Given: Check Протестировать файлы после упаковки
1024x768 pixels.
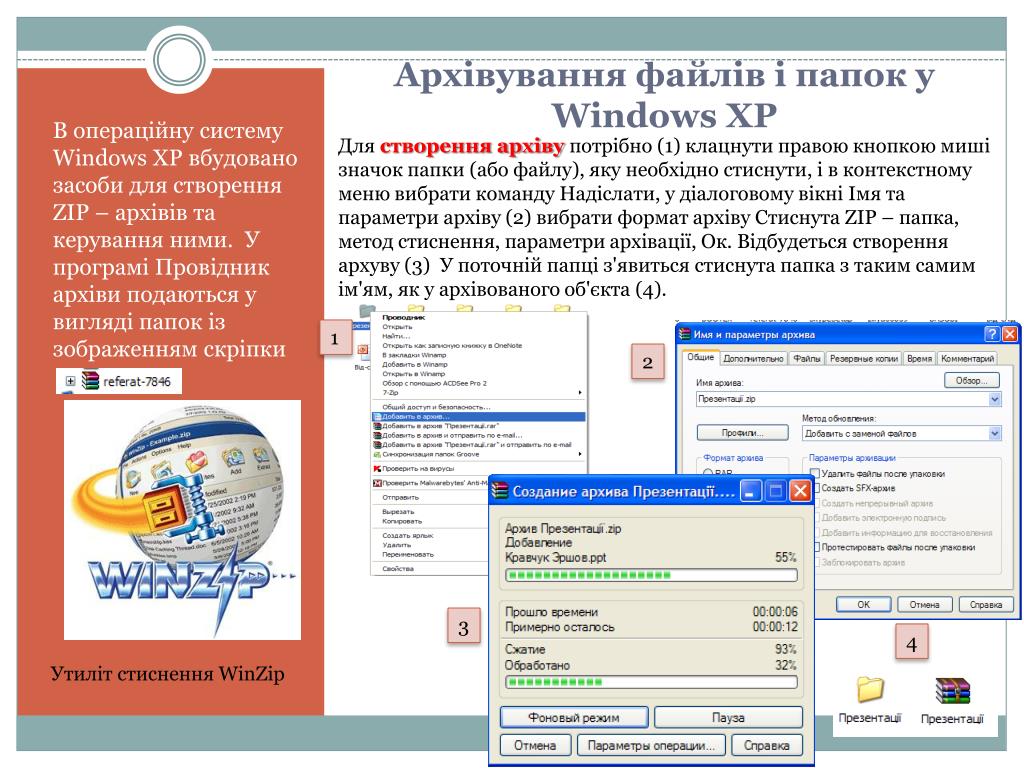Looking at the screenshot, I should pos(816,547).
